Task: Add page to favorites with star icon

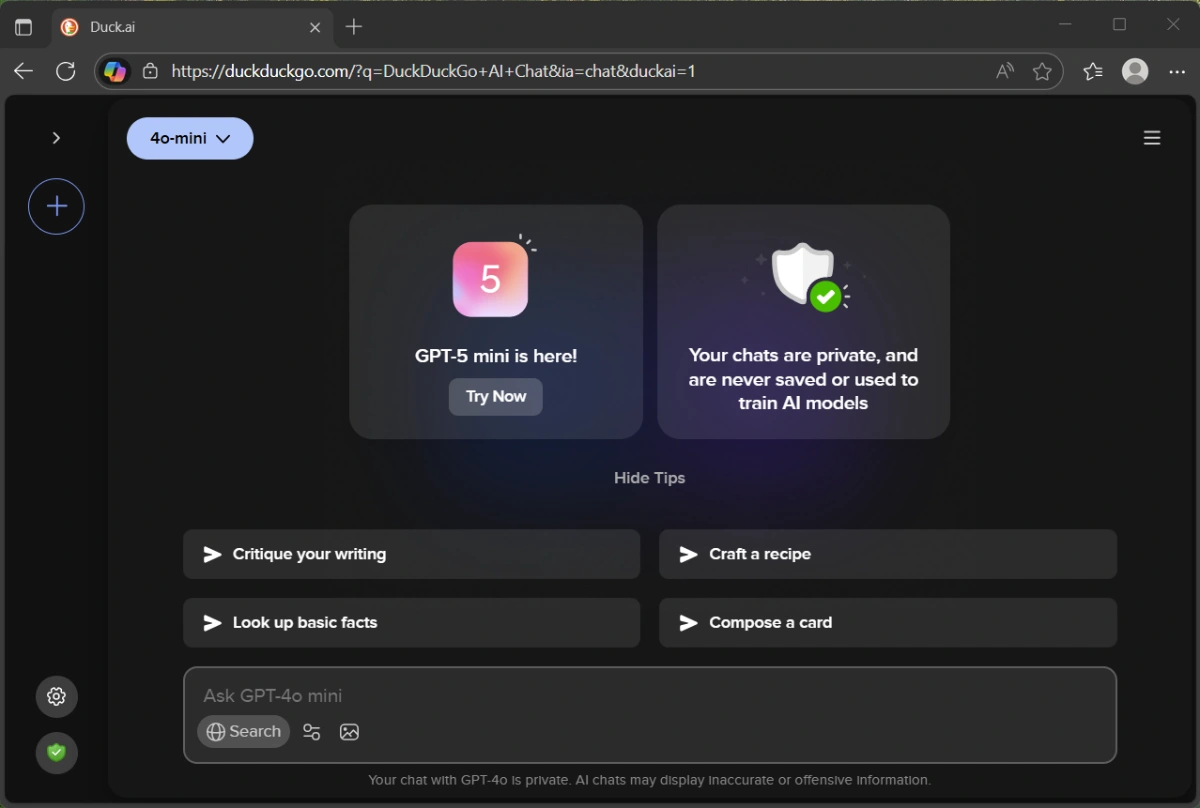Action: [1042, 71]
